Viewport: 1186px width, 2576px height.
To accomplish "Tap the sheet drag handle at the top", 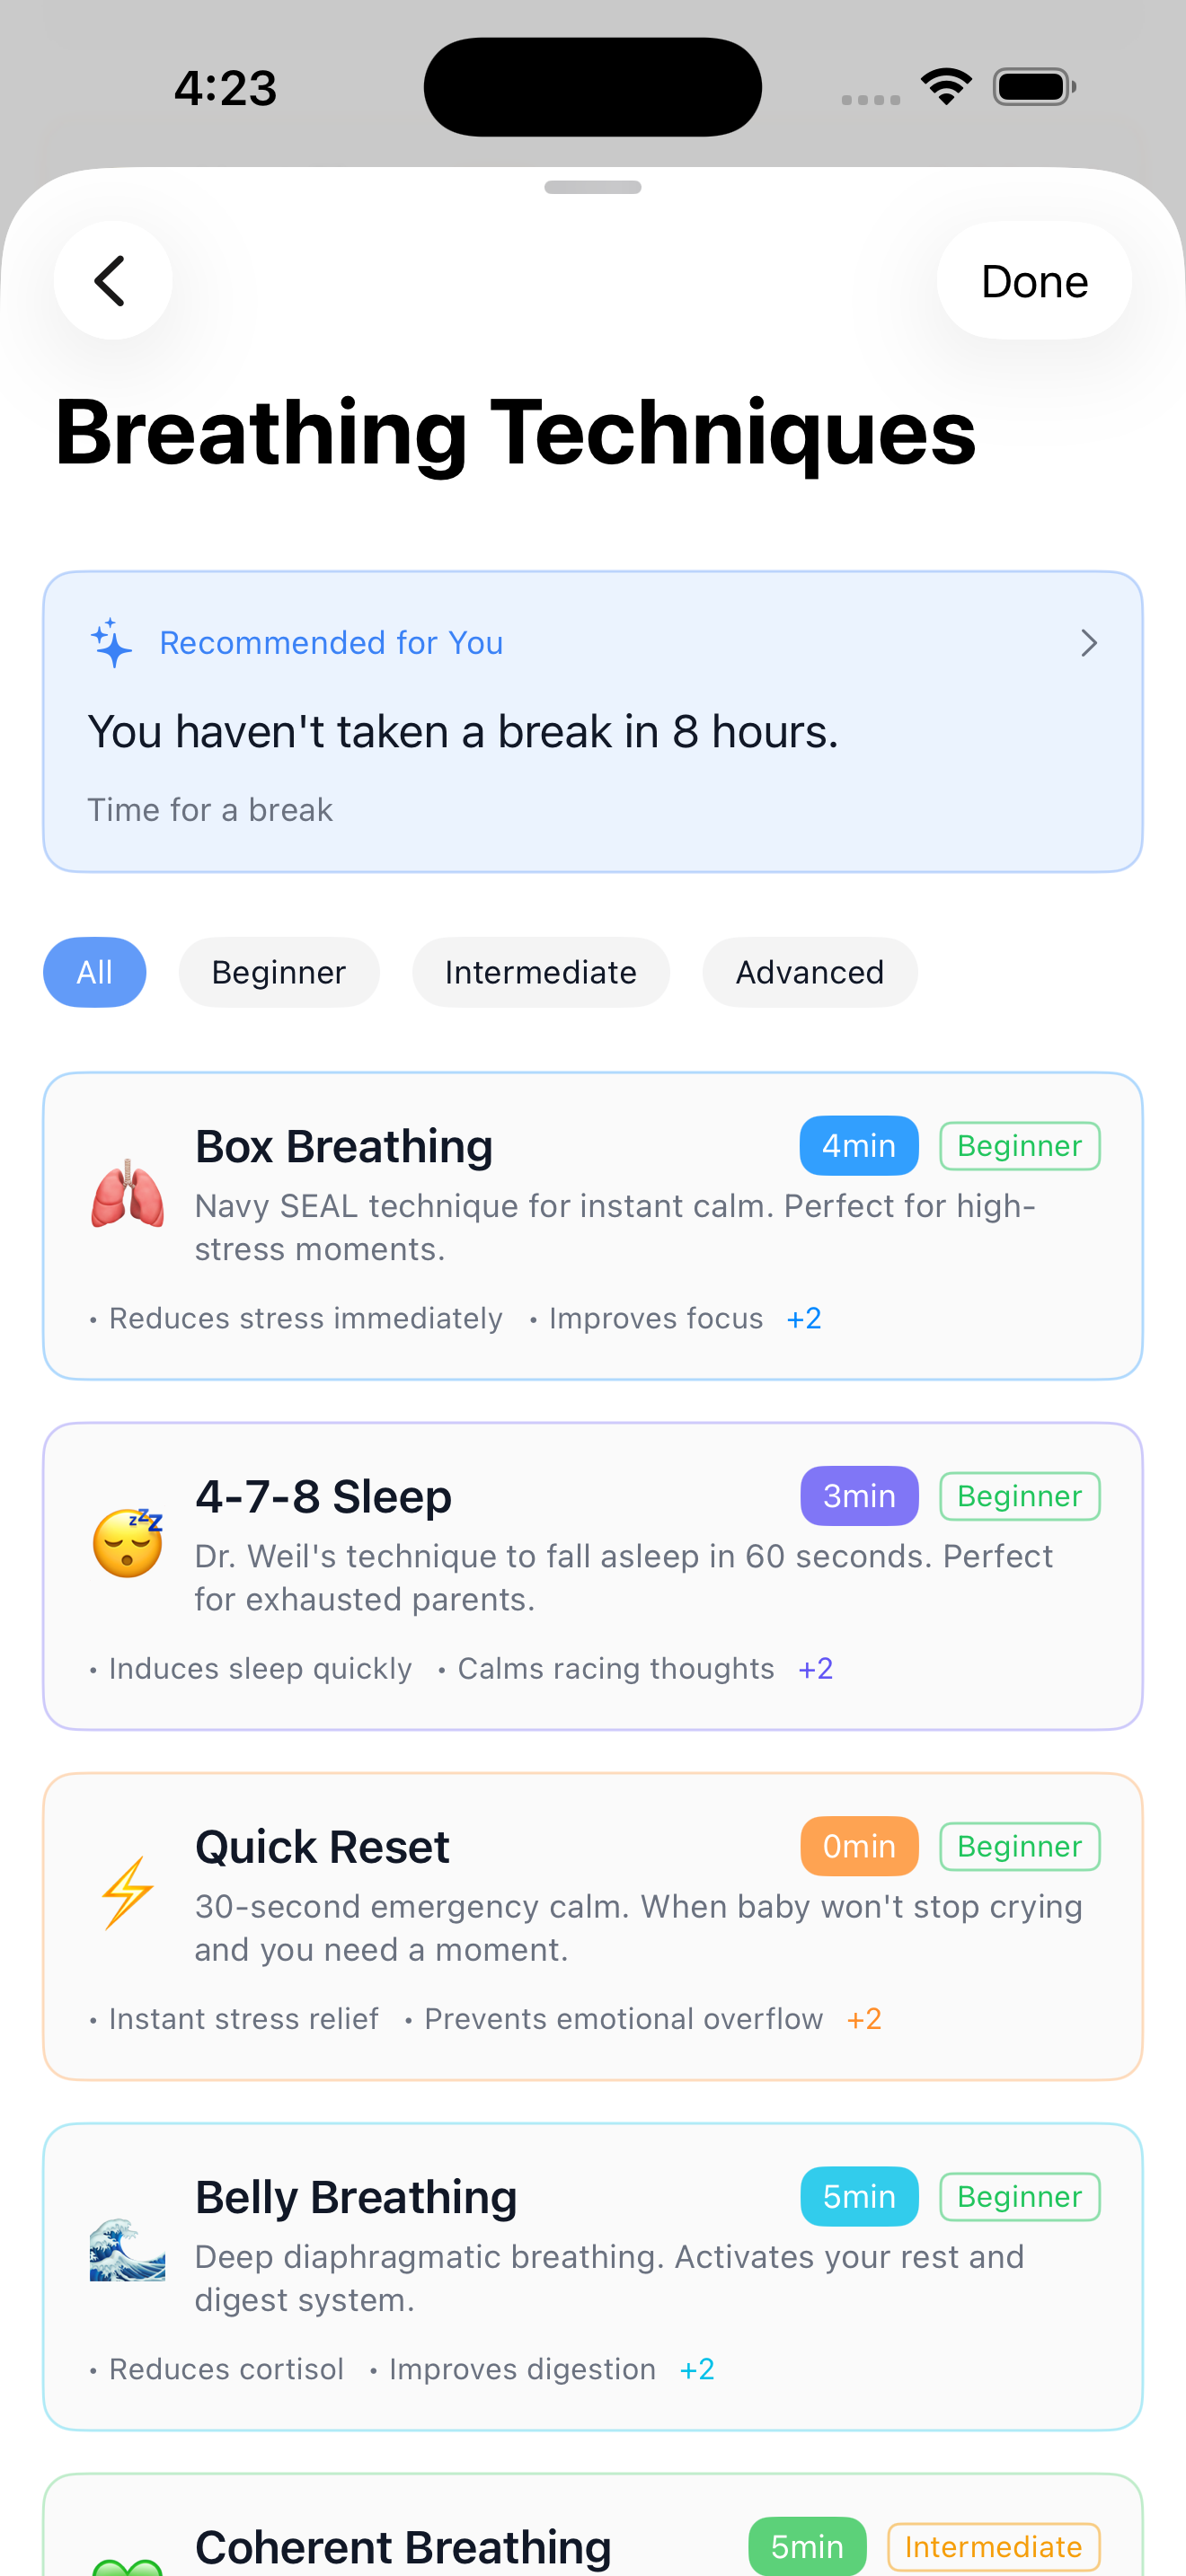I will 593,187.
